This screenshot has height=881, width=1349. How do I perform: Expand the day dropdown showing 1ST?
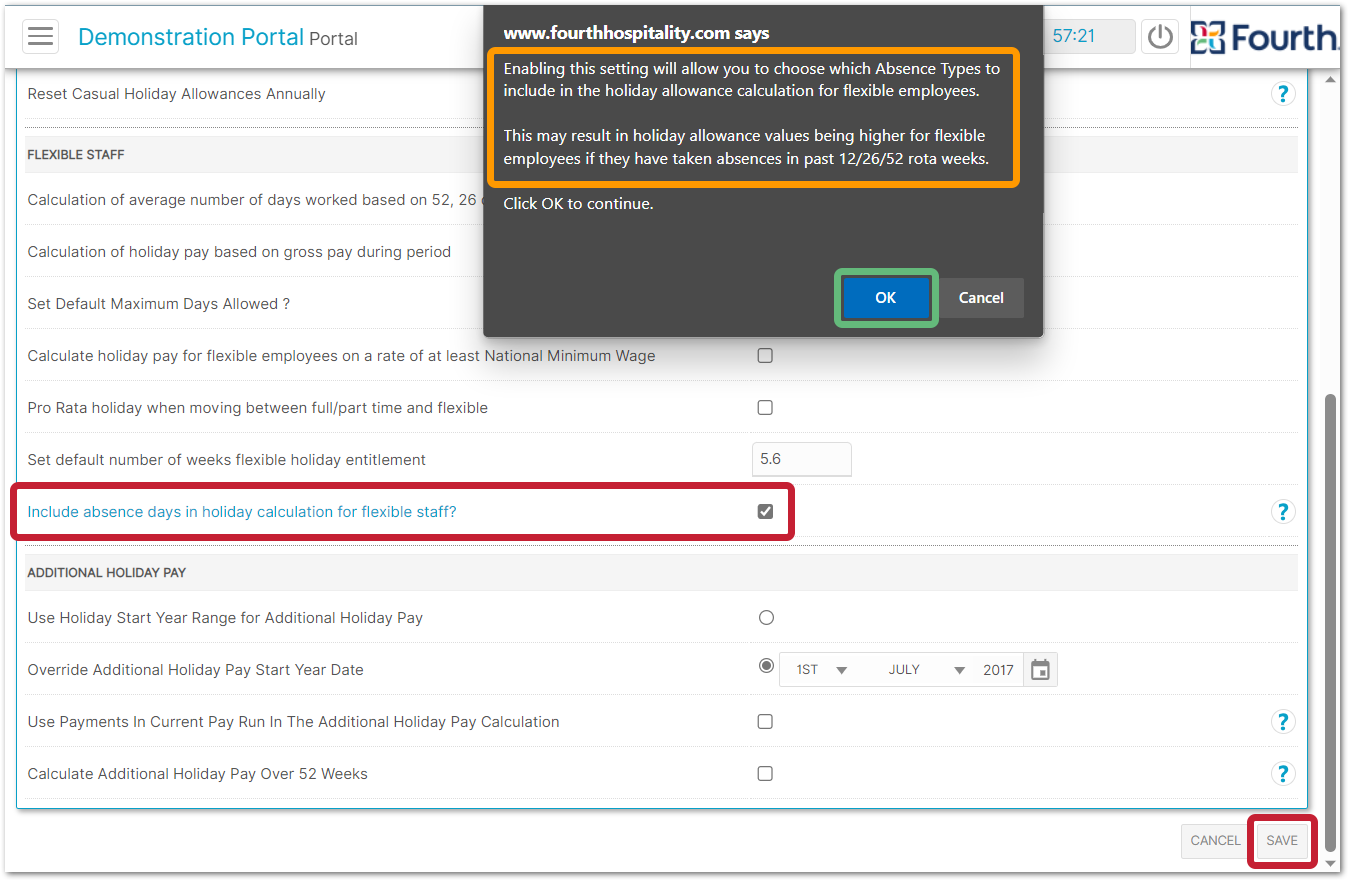pos(820,670)
